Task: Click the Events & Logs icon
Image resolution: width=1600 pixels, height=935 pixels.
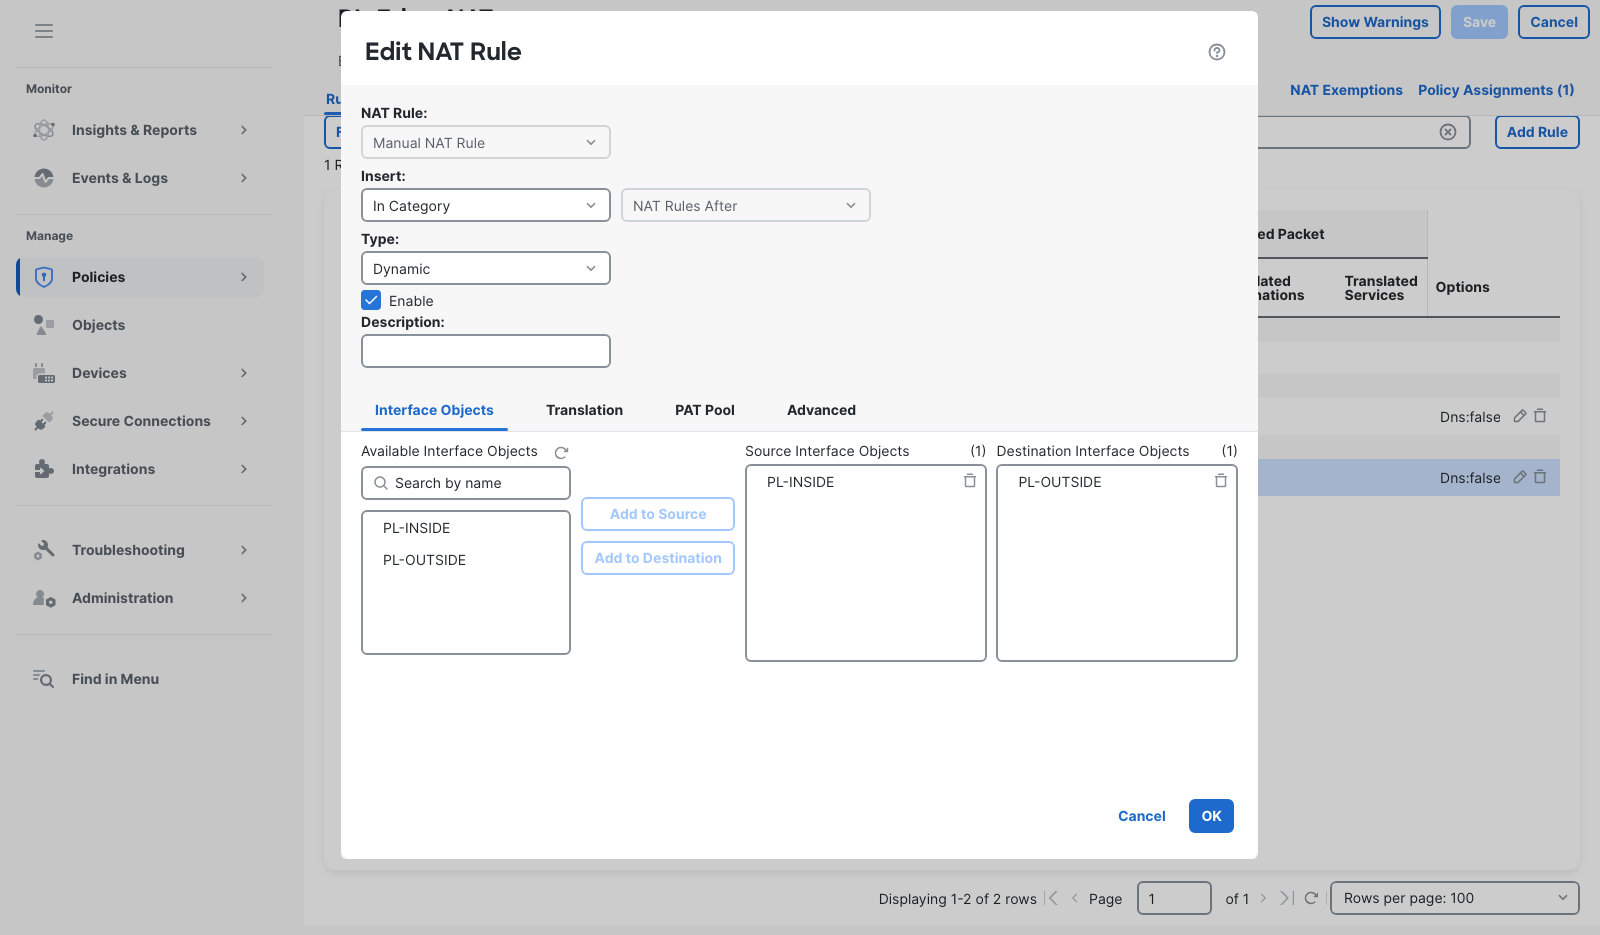Action: tap(44, 178)
